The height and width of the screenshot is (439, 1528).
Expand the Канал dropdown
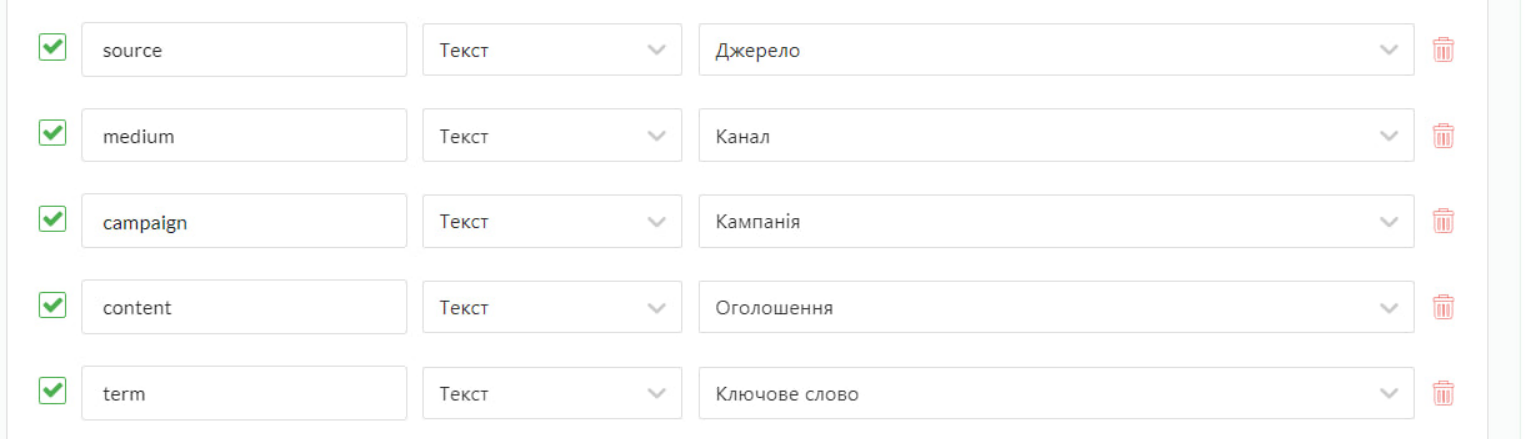click(1055, 136)
